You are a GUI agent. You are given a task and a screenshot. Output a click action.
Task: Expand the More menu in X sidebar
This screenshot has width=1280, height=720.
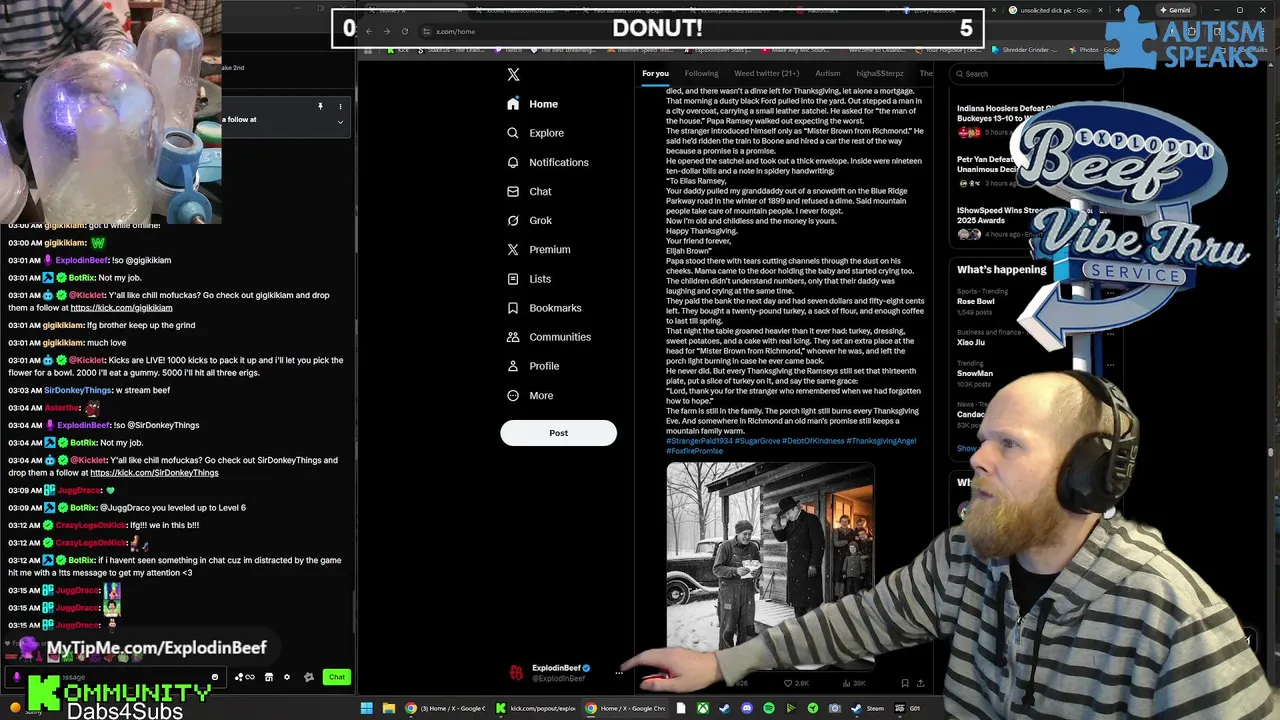[x=529, y=395]
